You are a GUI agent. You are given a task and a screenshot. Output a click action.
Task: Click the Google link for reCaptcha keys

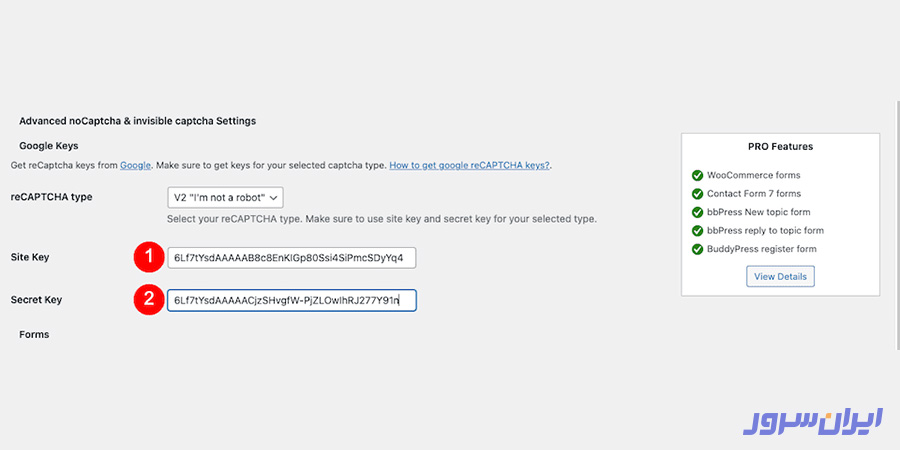[135, 165]
